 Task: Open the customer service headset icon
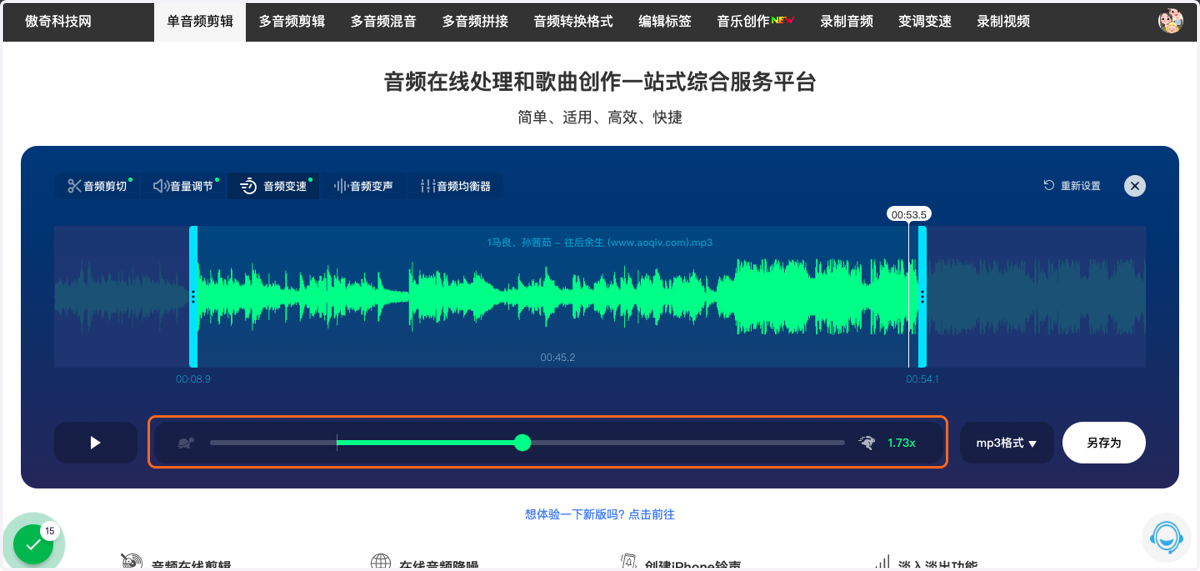[1165, 536]
